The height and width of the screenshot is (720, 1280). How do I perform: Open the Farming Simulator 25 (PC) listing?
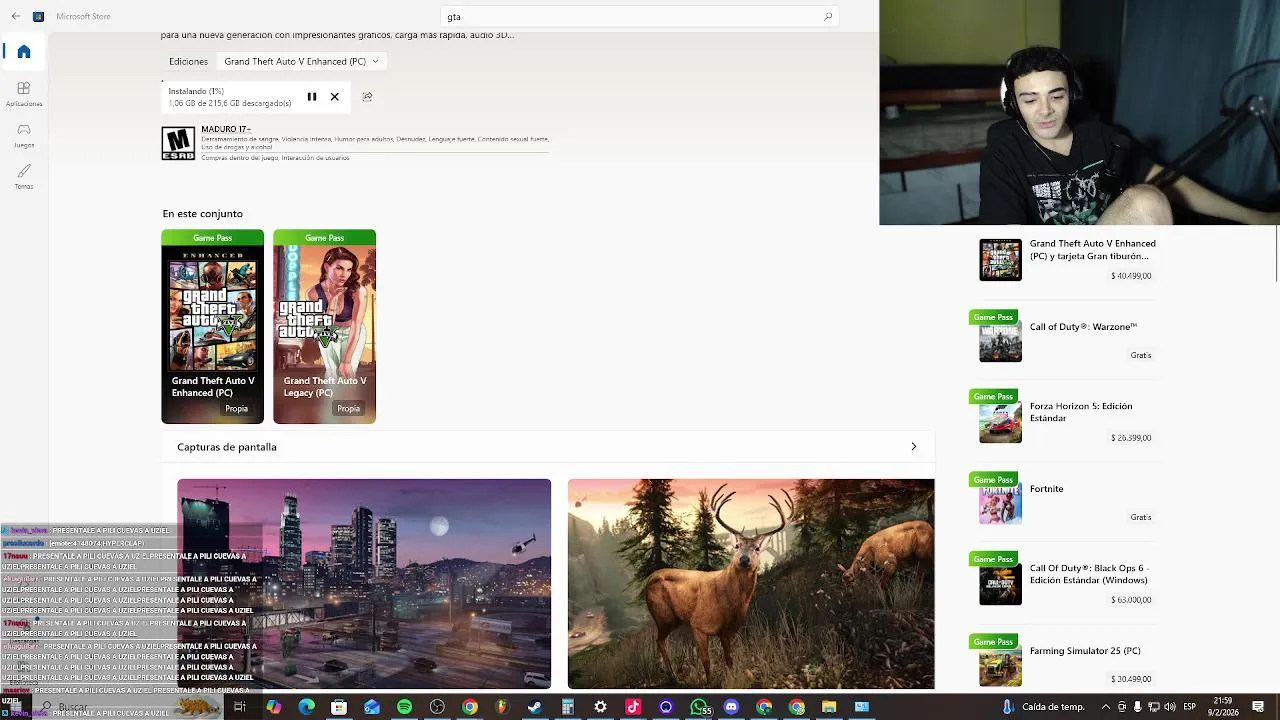[x=1068, y=661]
